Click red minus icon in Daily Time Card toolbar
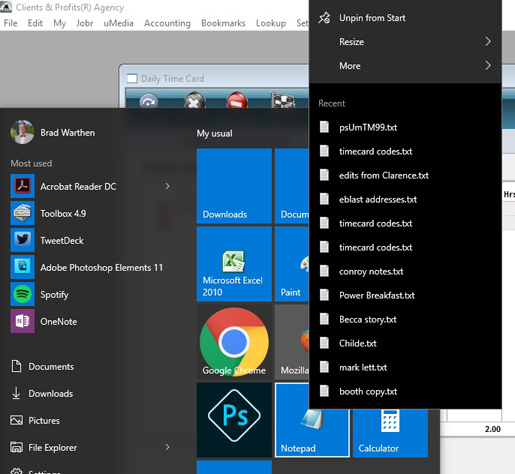 [237, 100]
